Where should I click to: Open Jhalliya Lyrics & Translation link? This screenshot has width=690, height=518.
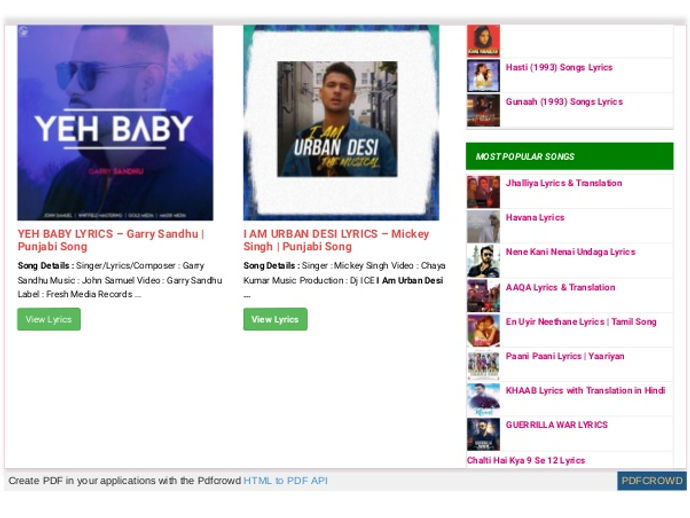point(564,183)
